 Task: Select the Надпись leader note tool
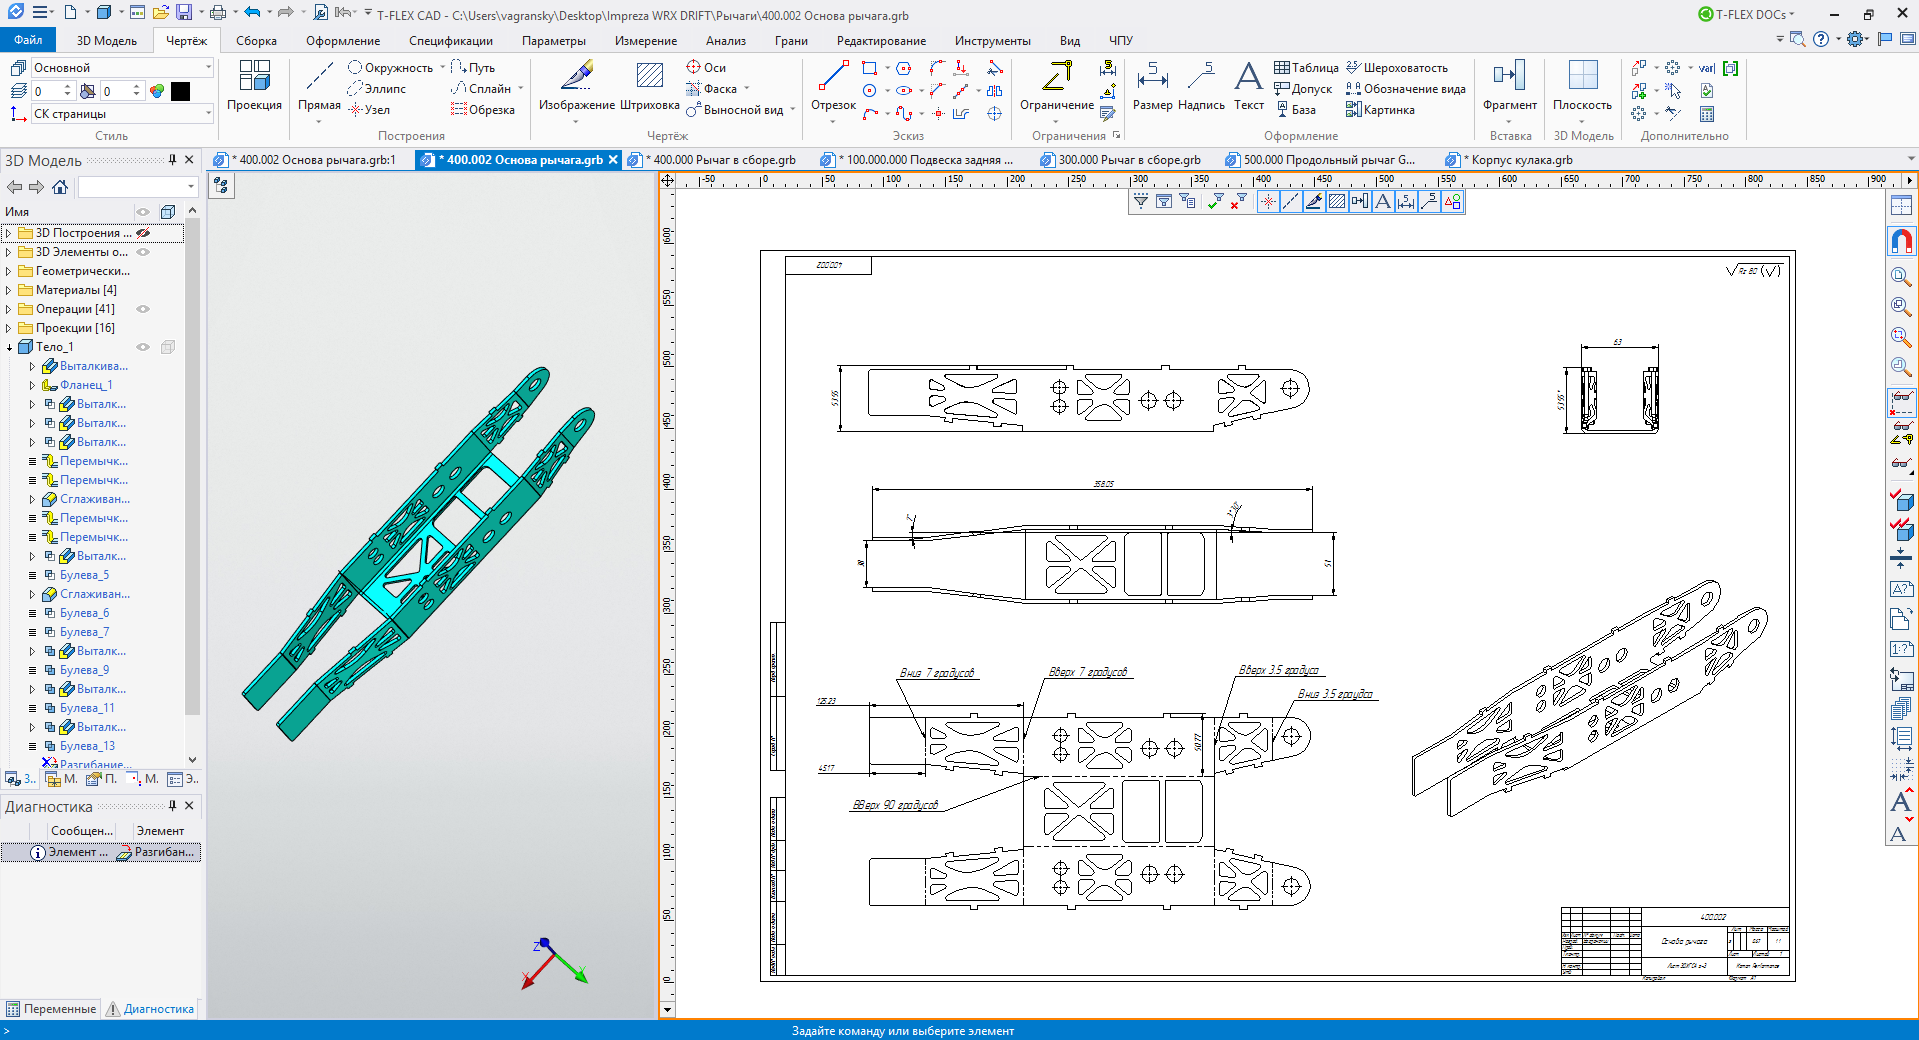click(1201, 85)
